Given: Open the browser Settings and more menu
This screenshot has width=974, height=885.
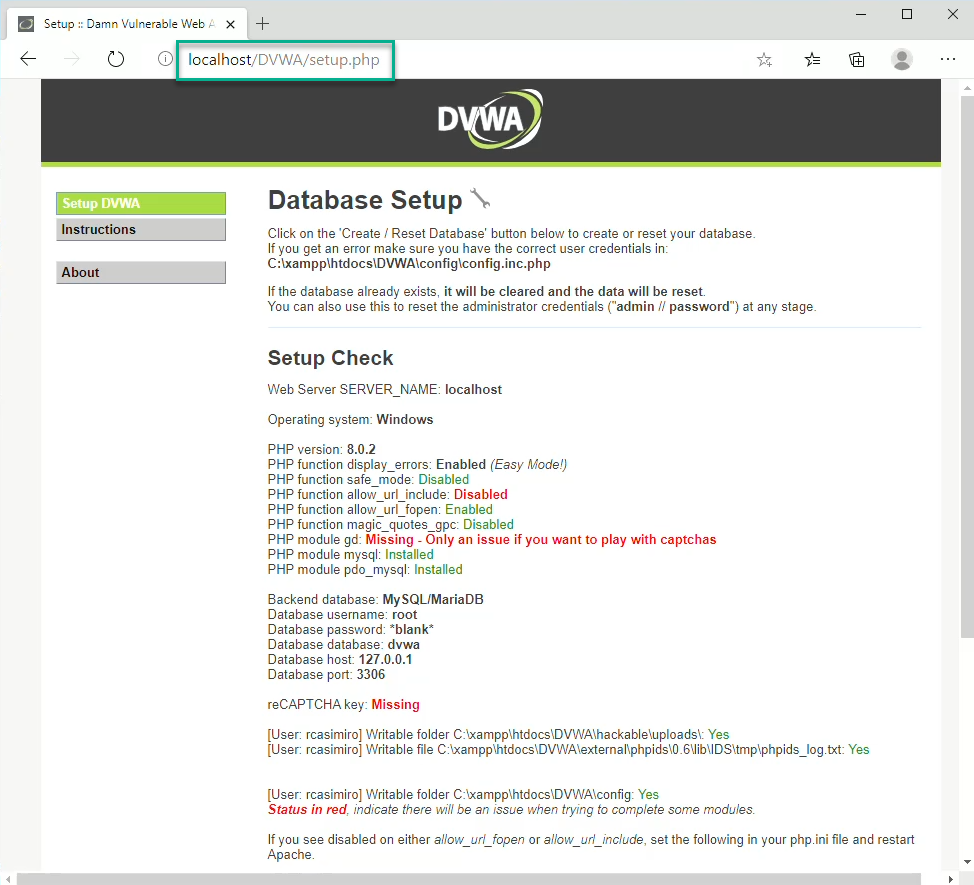Looking at the screenshot, I should click(948, 59).
